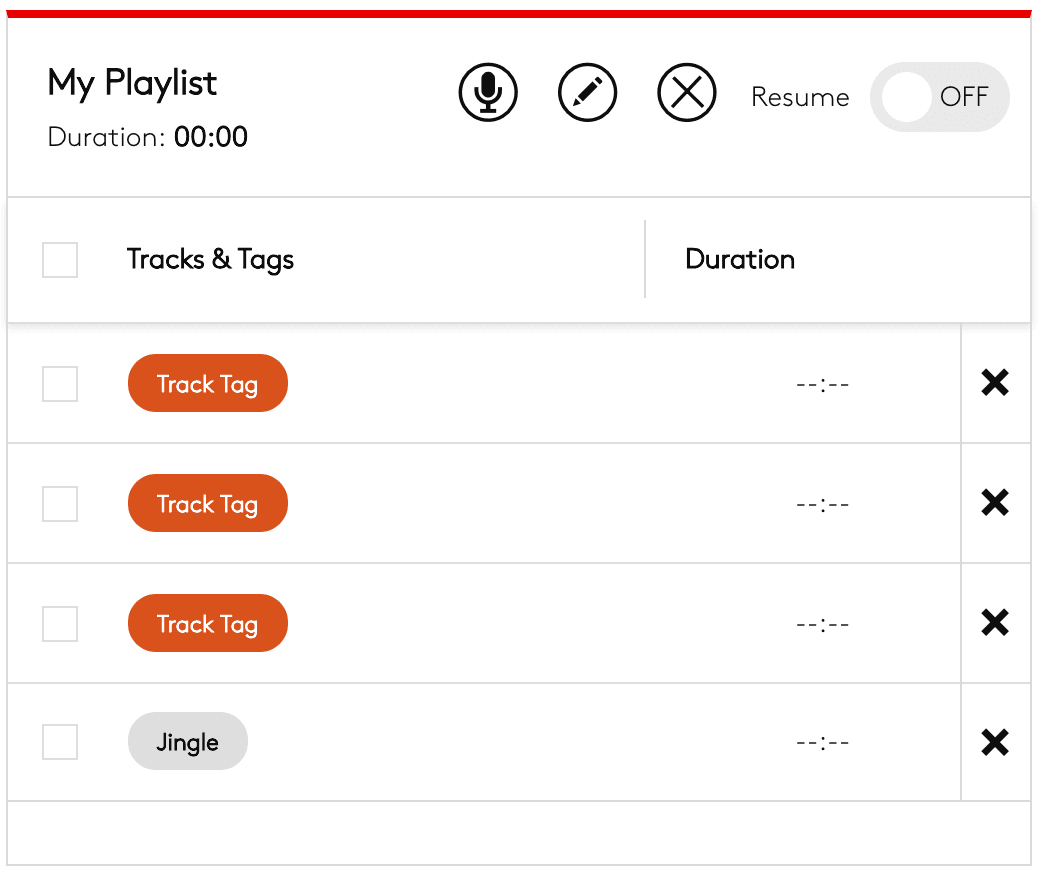Check the select-all checkbox in header
1042x874 pixels.
pyautogui.click(x=60, y=260)
